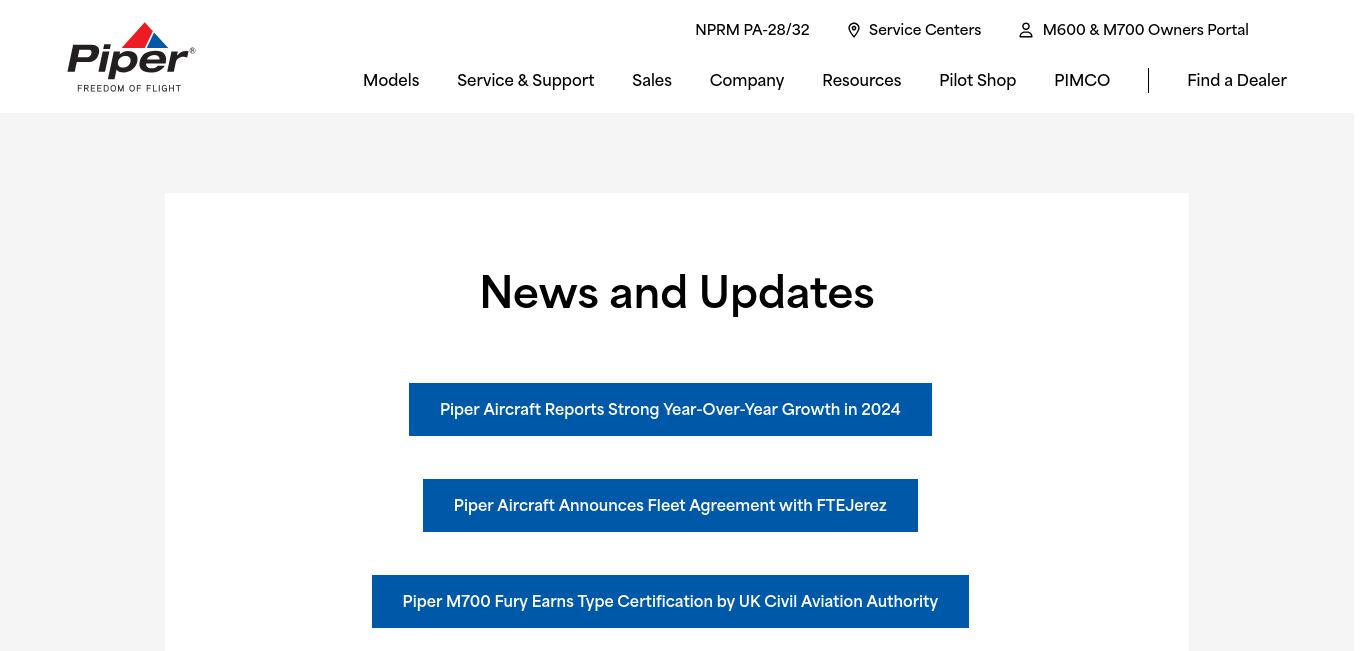Open the Resources menu
Image resolution: width=1366 pixels, height=651 pixels.
coord(862,80)
